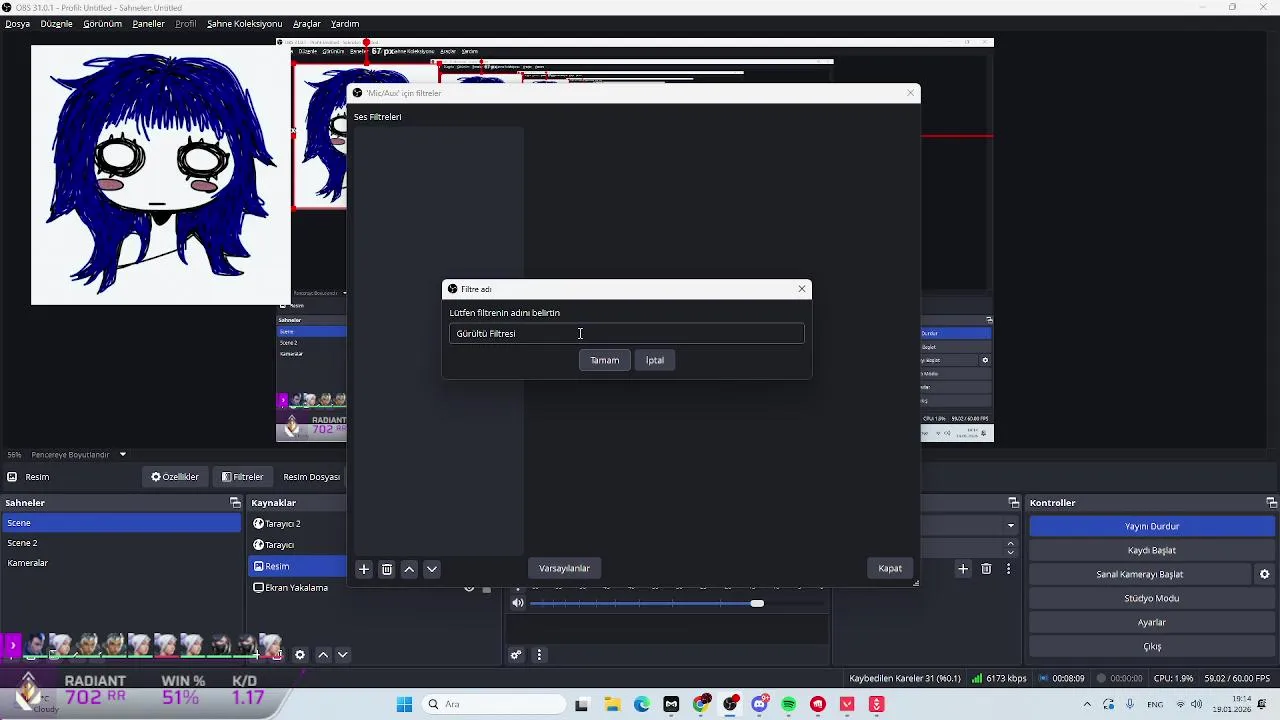Open the Görünüm menu

coord(102,24)
